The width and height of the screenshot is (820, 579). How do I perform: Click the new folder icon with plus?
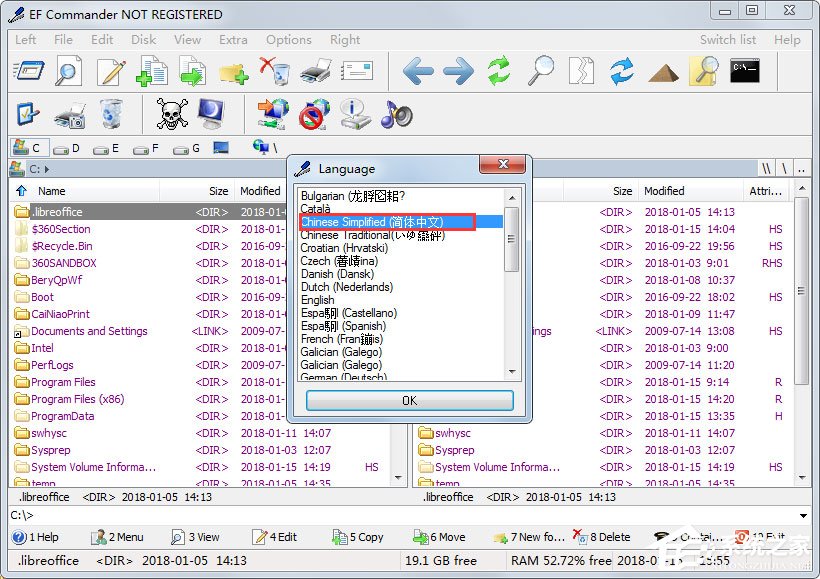(x=233, y=73)
